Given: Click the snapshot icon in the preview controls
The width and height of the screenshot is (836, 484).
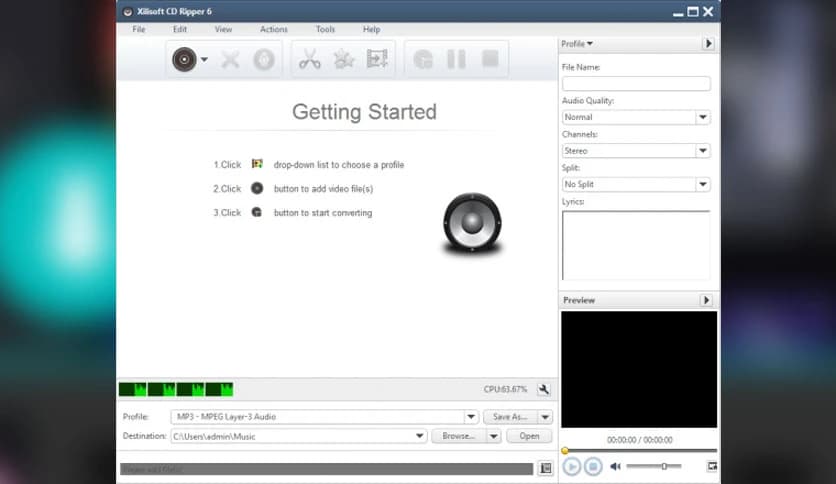Looking at the screenshot, I should (712, 466).
